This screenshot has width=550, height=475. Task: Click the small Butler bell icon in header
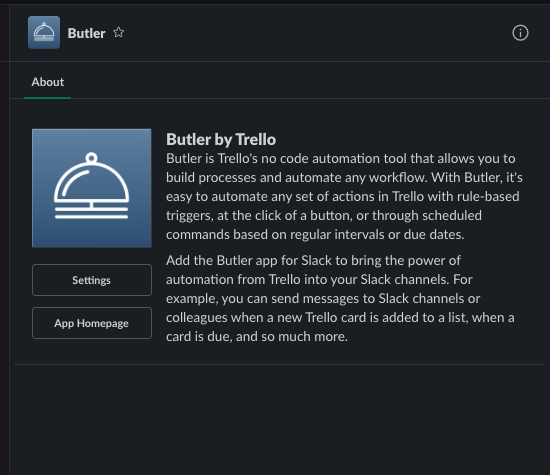point(44,32)
